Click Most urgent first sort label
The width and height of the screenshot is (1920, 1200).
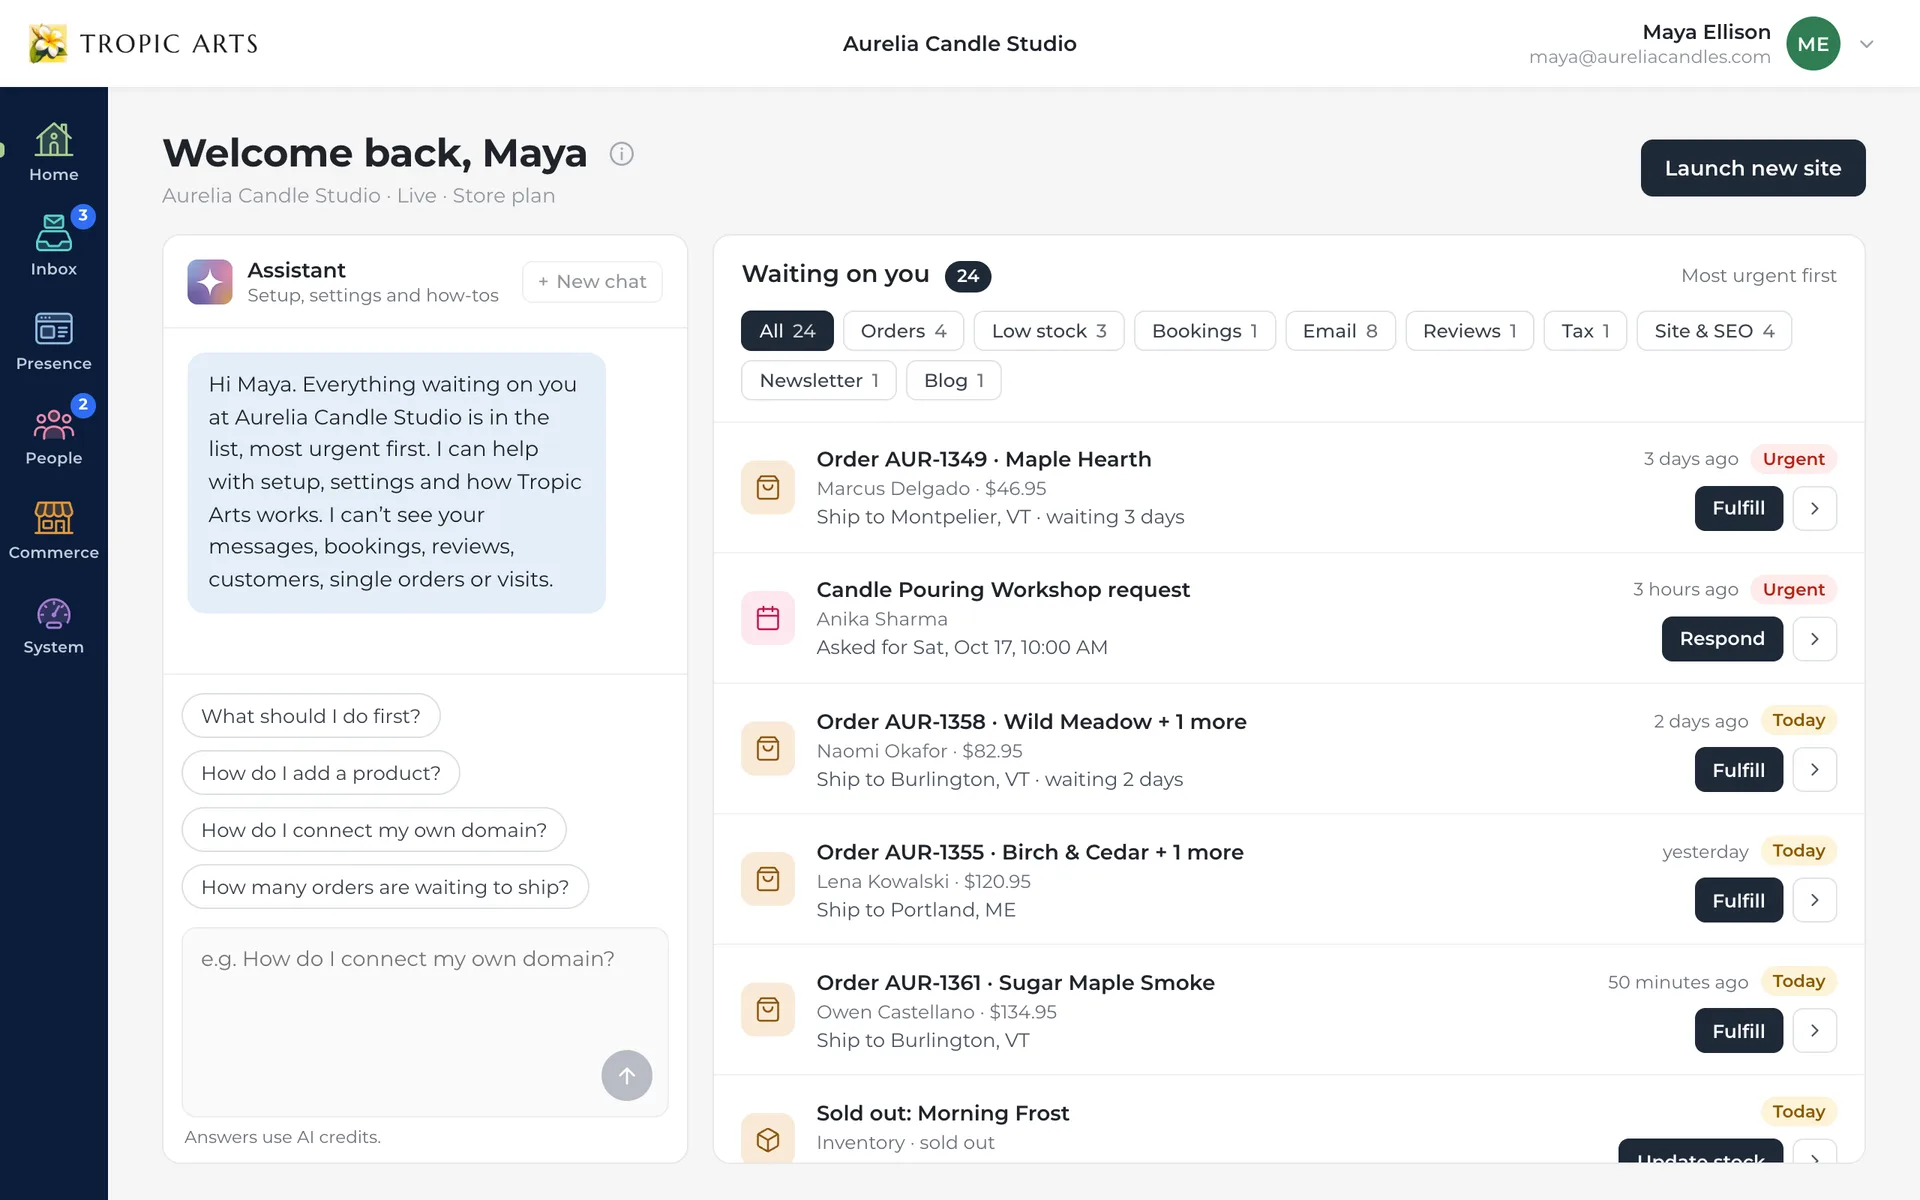click(x=1758, y=276)
